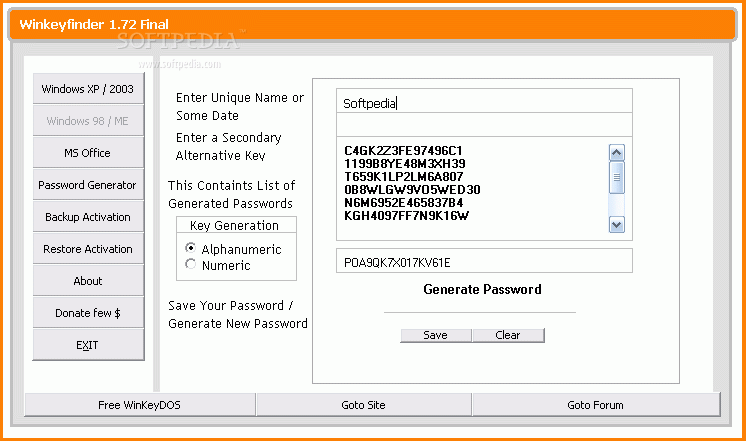Click the Goto Forum button
Viewport: 746px width, 441px height.
pyautogui.click(x=596, y=405)
